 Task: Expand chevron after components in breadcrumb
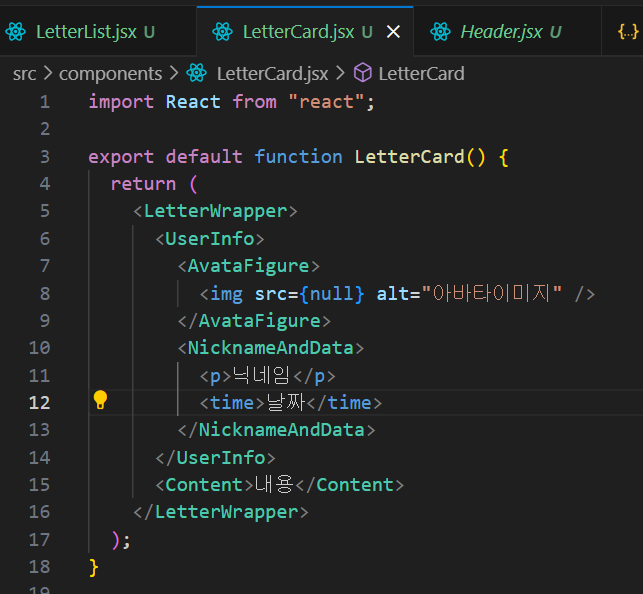pos(174,74)
